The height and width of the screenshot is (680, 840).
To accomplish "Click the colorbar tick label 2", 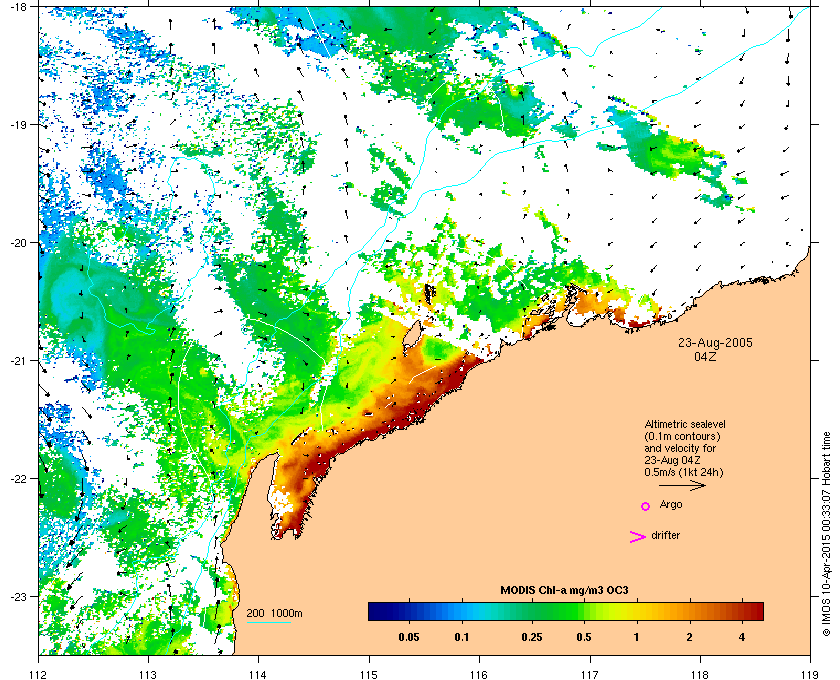I will tap(689, 637).
